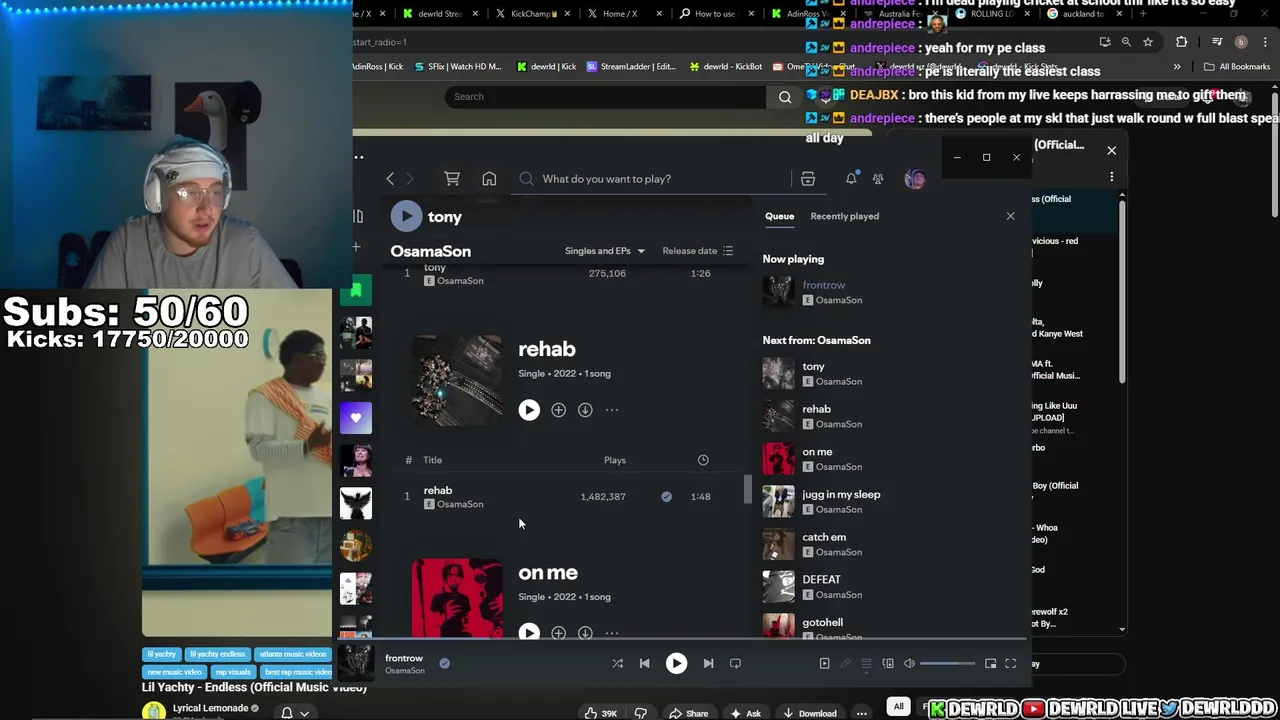The height and width of the screenshot is (720, 1280).
Task: Switch to the KickChamp browser tab
Action: coord(531,14)
